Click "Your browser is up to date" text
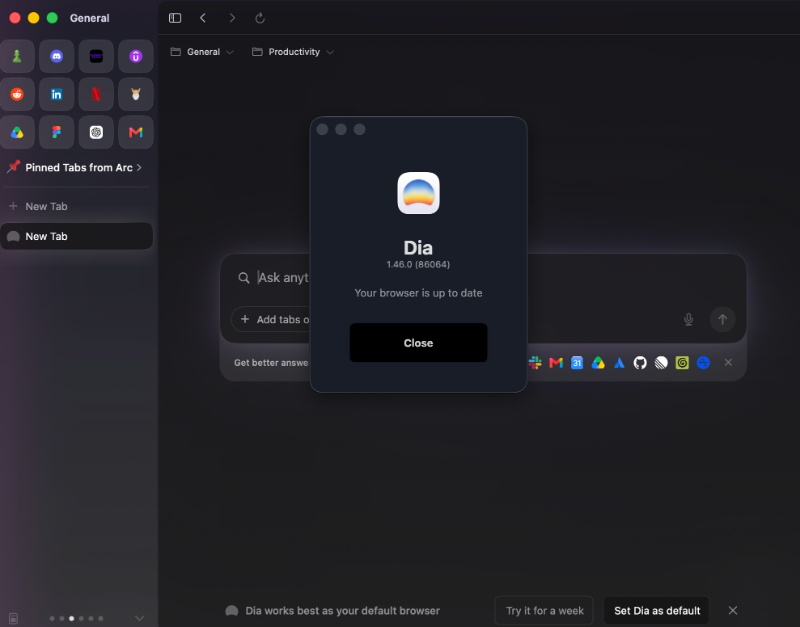800x627 pixels. (418, 293)
